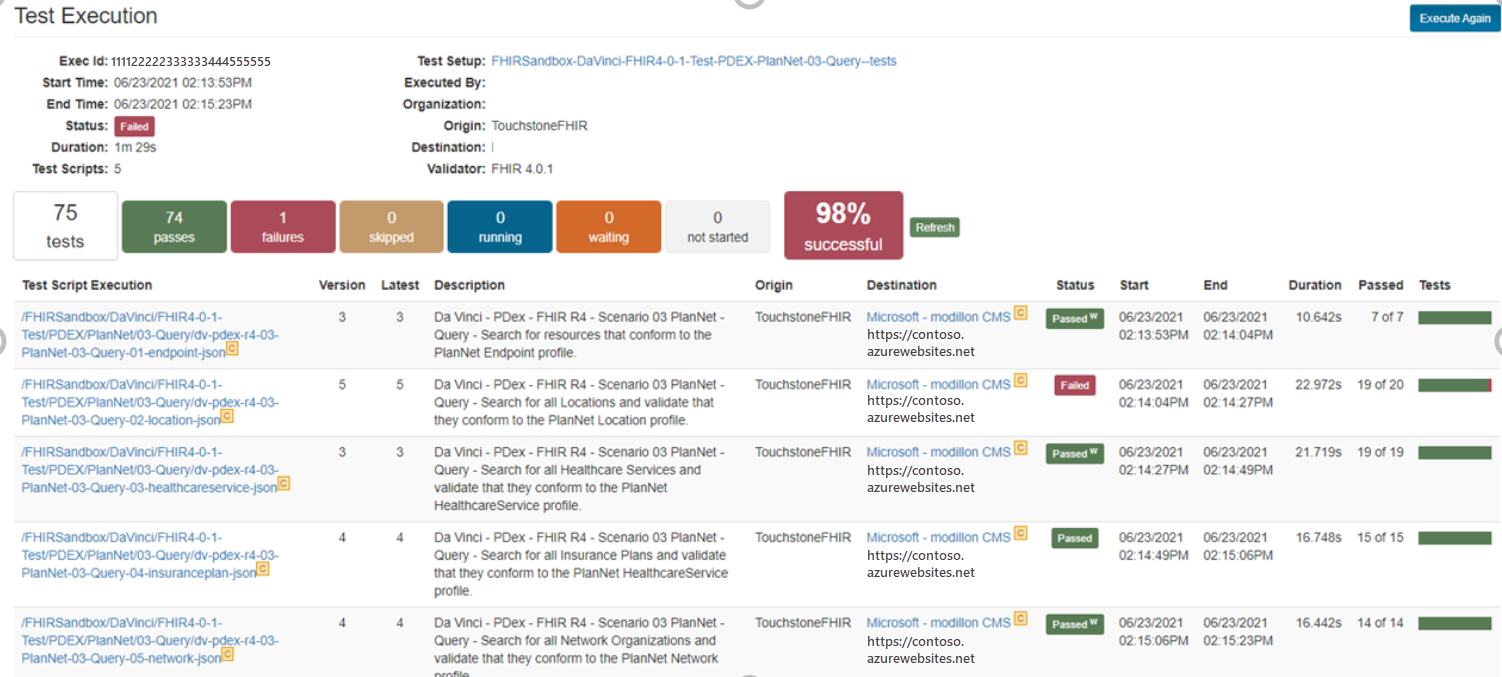
Task: Click the Failed badge on the location-json row
Action: coord(1074,384)
